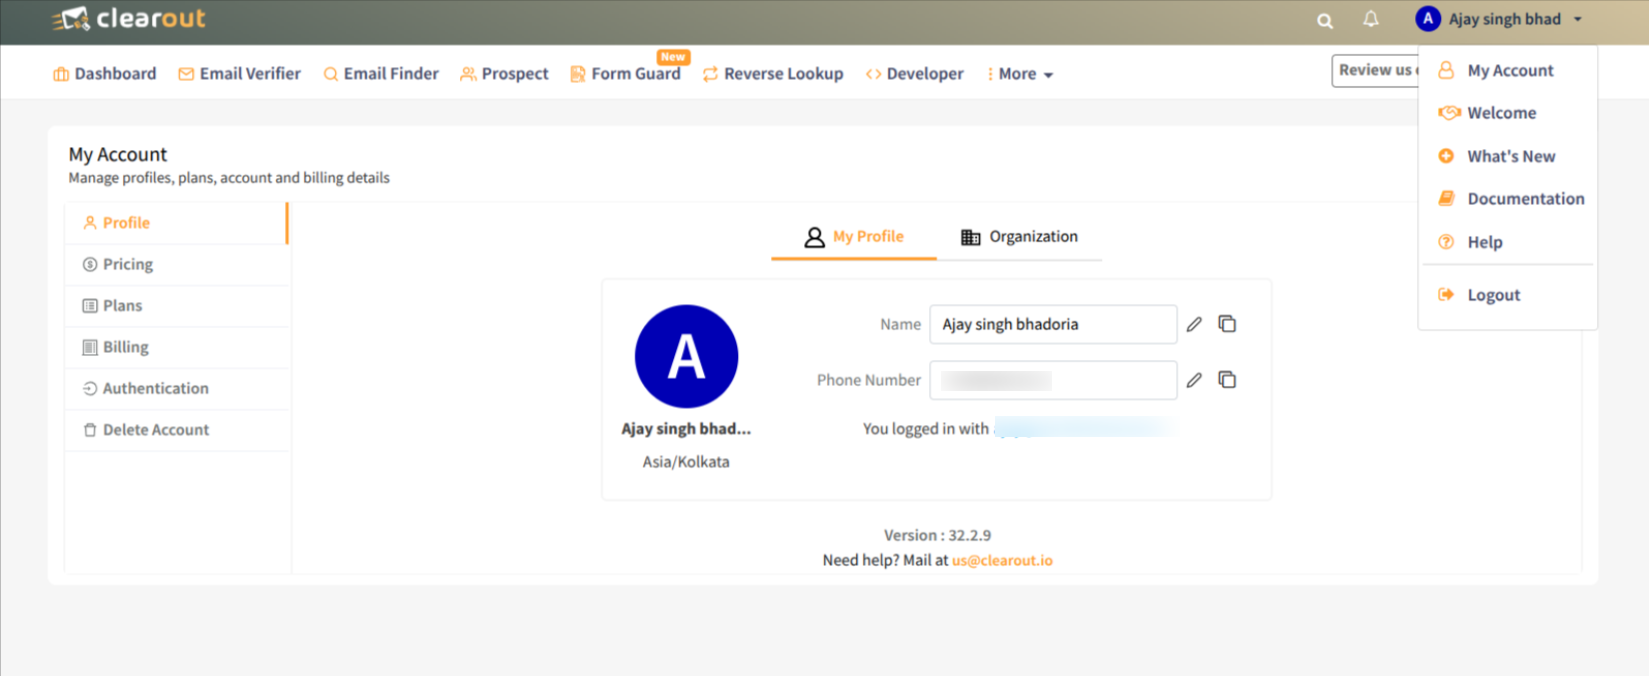Expand the More navigation dropdown
Image resolution: width=1649 pixels, height=676 pixels.
pos(1020,74)
